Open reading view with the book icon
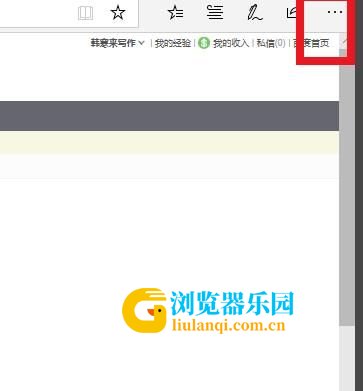363x391 pixels. point(85,14)
